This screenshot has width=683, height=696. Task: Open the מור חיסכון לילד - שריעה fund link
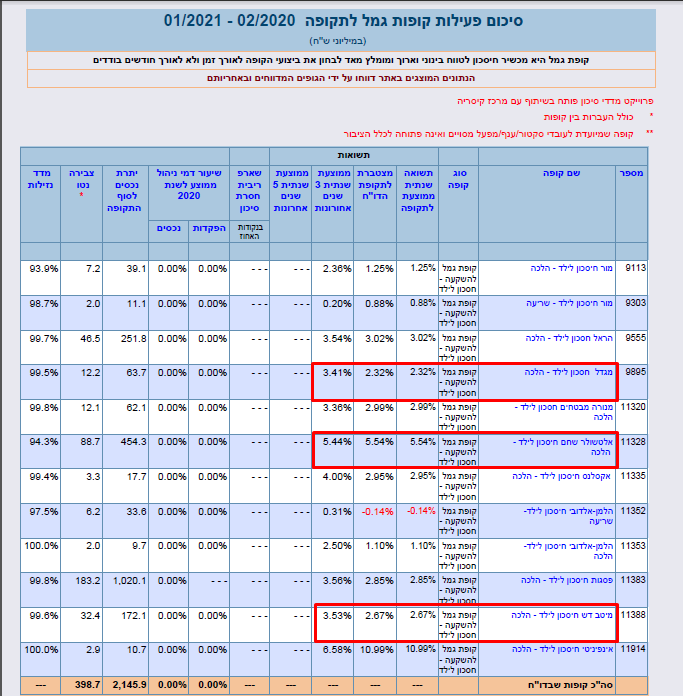pos(568,303)
